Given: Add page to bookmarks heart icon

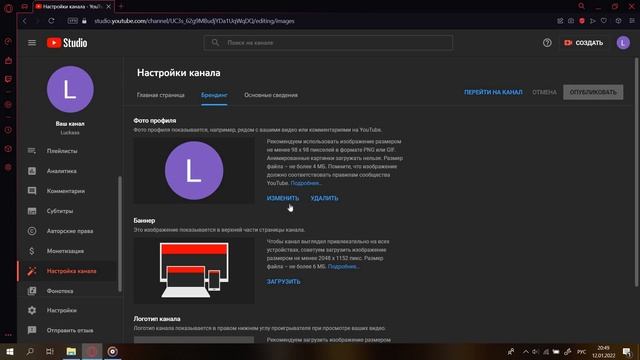Looking at the screenshot, I should [x=604, y=21].
